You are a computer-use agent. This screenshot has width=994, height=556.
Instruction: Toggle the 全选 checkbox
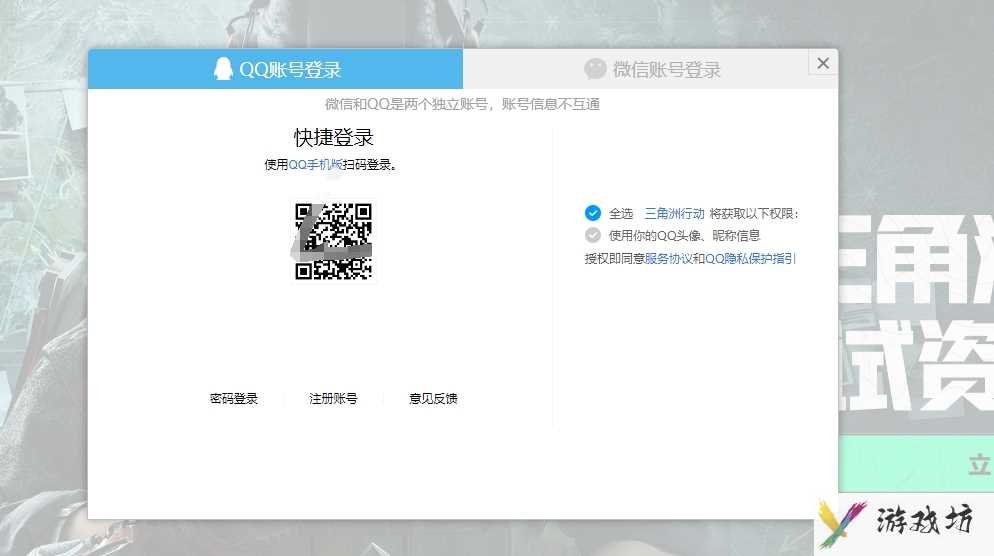click(x=593, y=213)
